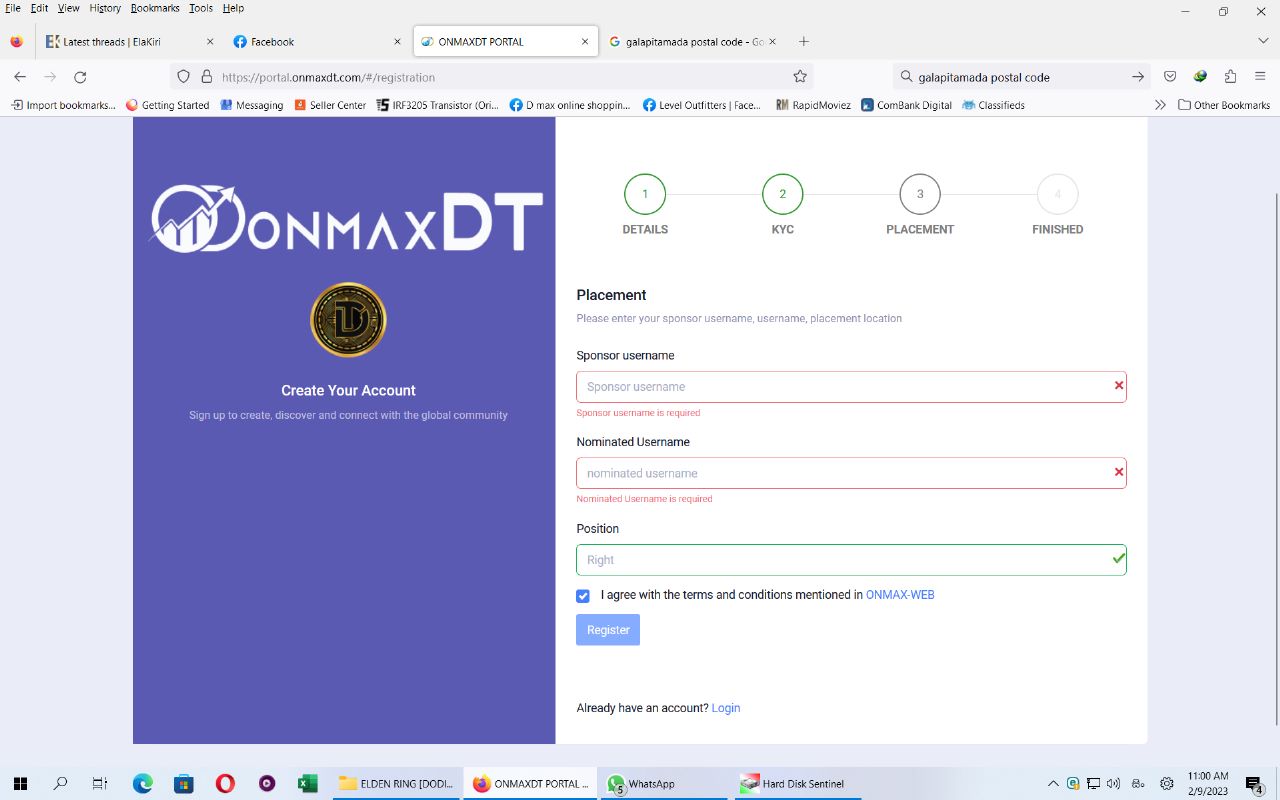The height and width of the screenshot is (800, 1280).
Task: Go back to the previous page
Action: tap(20, 77)
